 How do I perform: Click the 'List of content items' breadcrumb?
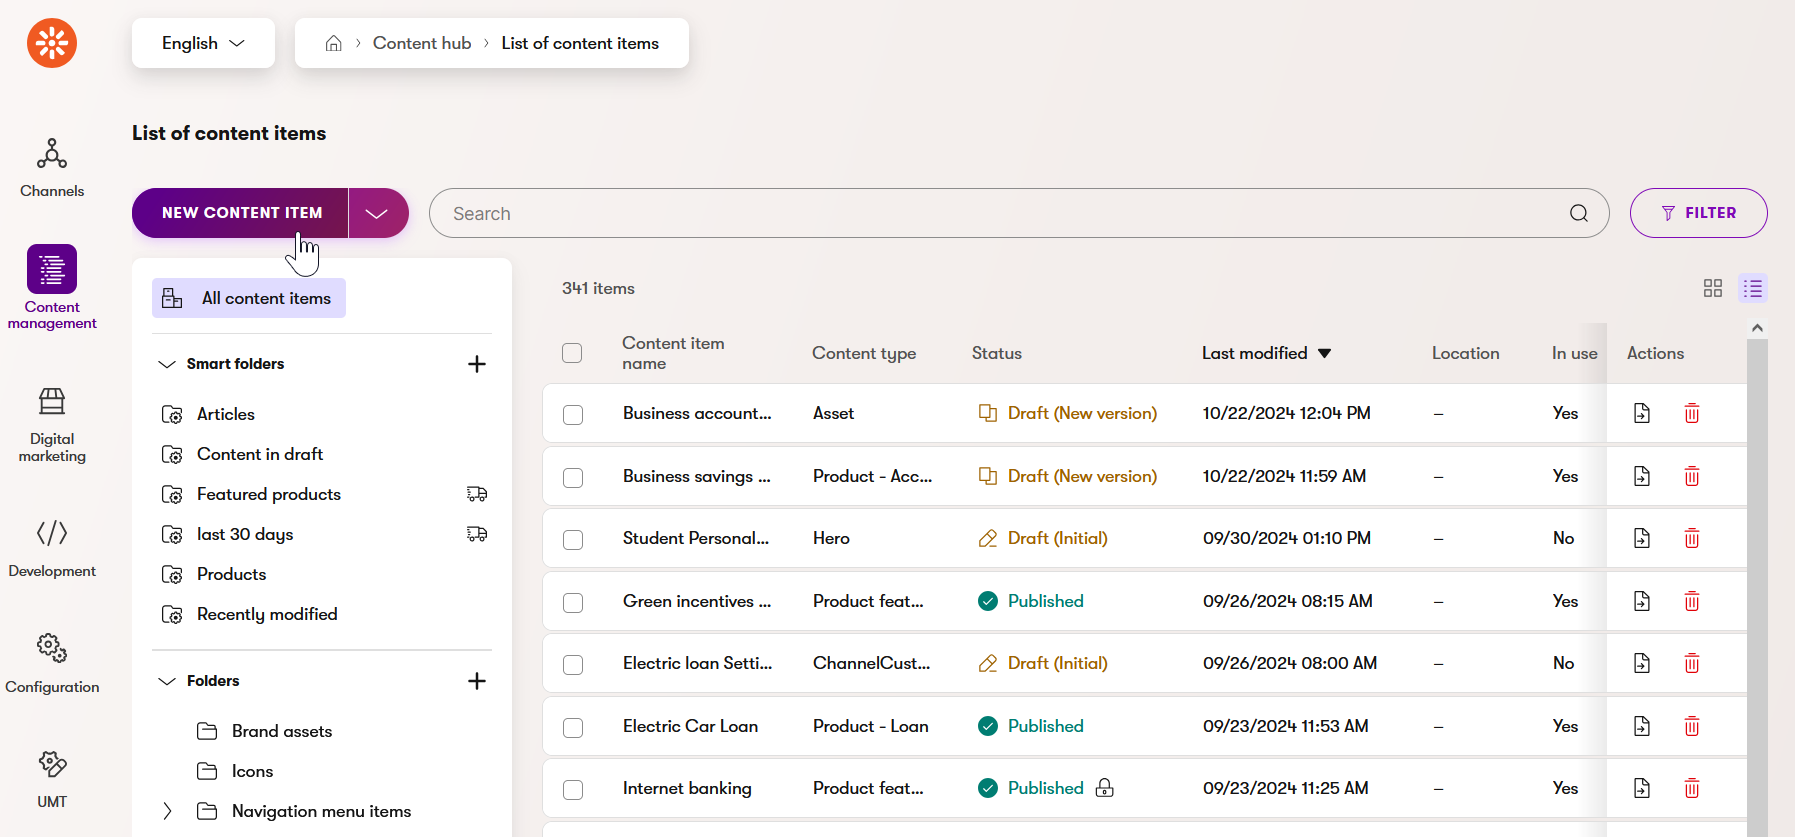(x=580, y=43)
